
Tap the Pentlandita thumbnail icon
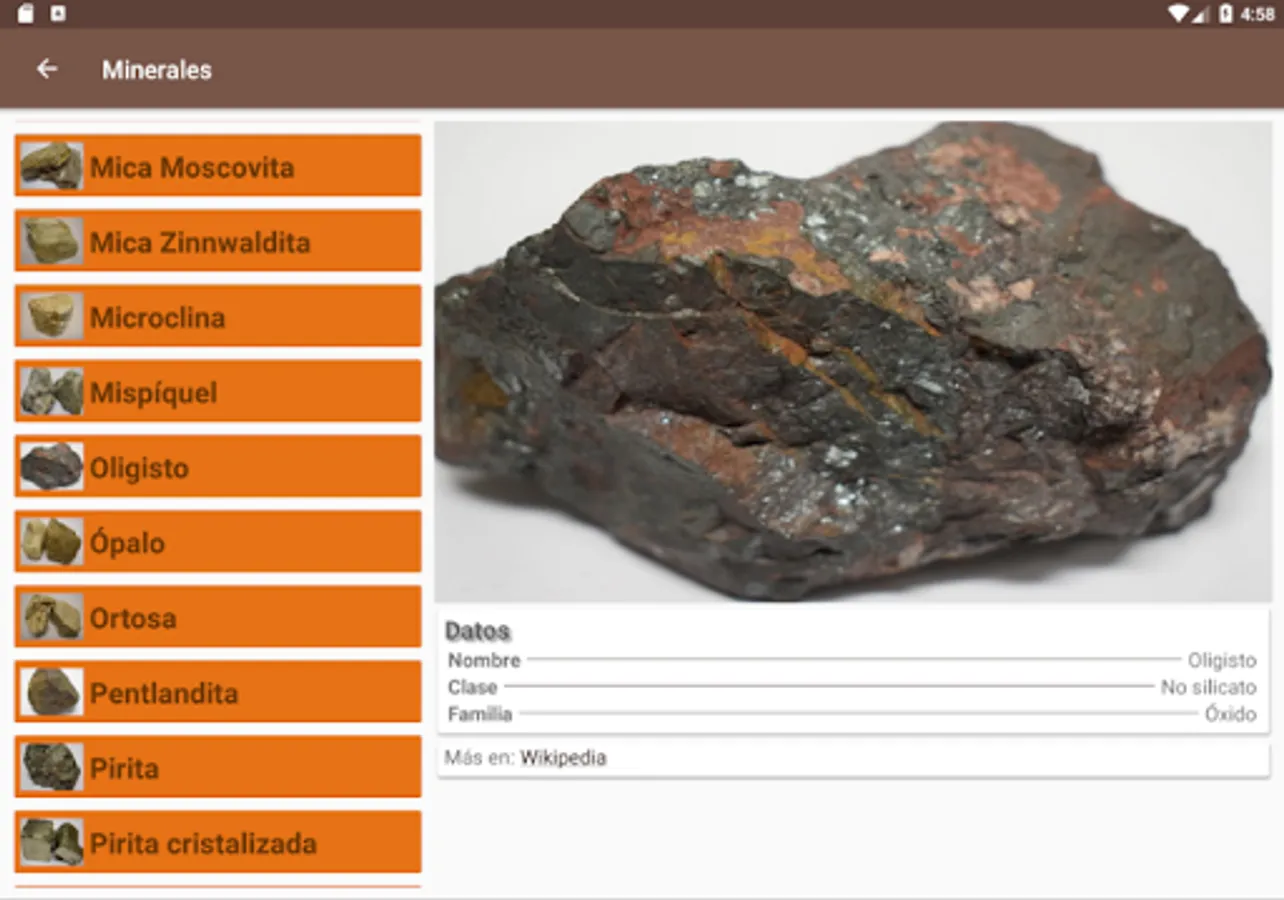point(52,691)
